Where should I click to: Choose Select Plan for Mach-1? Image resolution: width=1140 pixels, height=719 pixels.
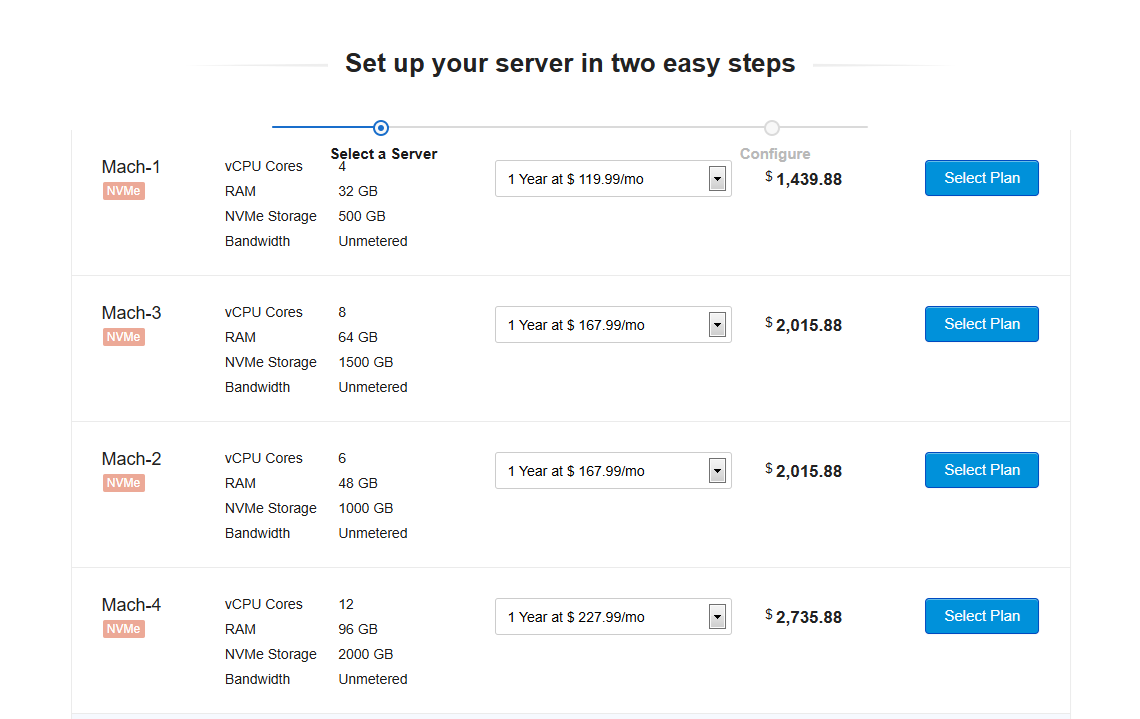[982, 178]
